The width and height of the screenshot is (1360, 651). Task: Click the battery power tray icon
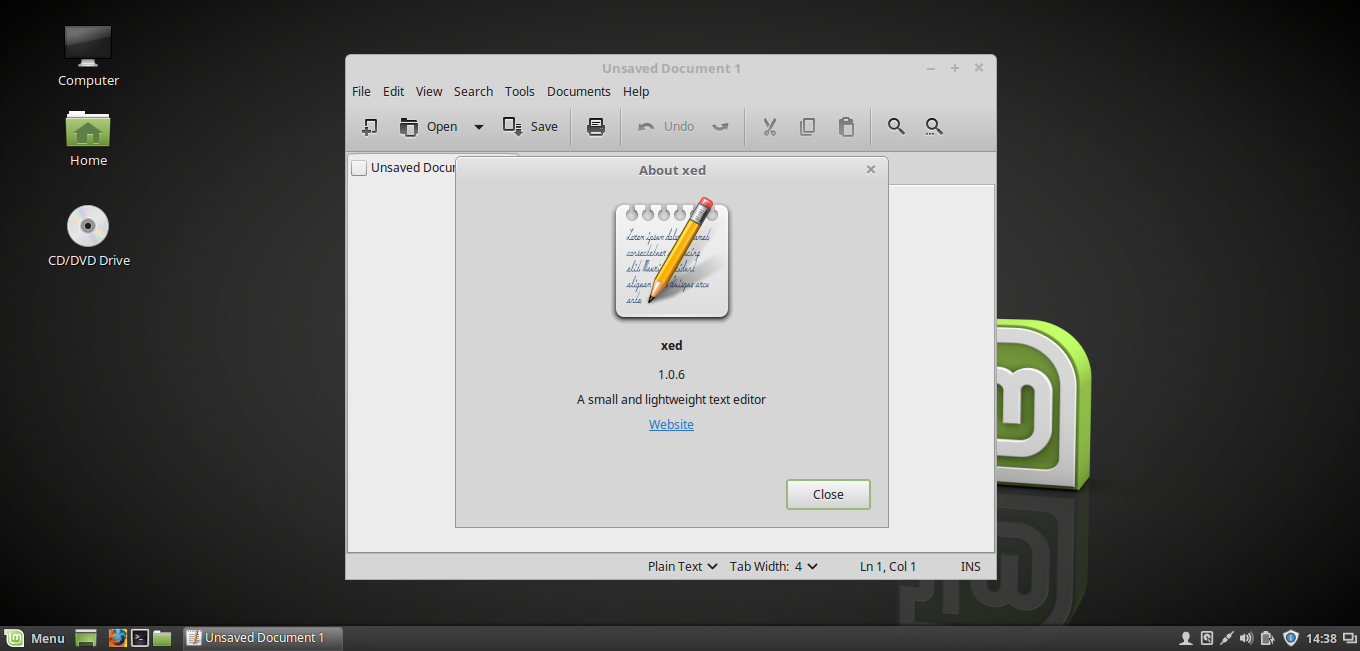point(1268,638)
